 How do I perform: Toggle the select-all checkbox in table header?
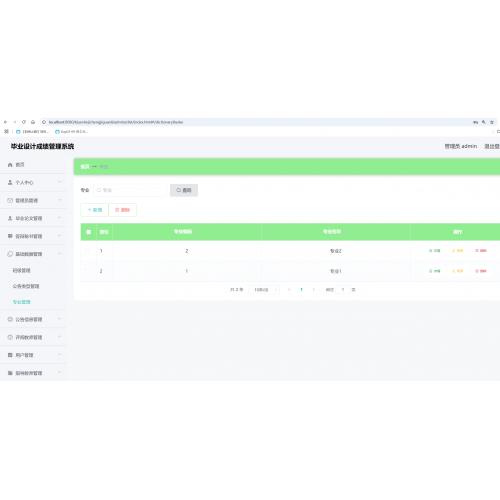[x=88, y=232]
